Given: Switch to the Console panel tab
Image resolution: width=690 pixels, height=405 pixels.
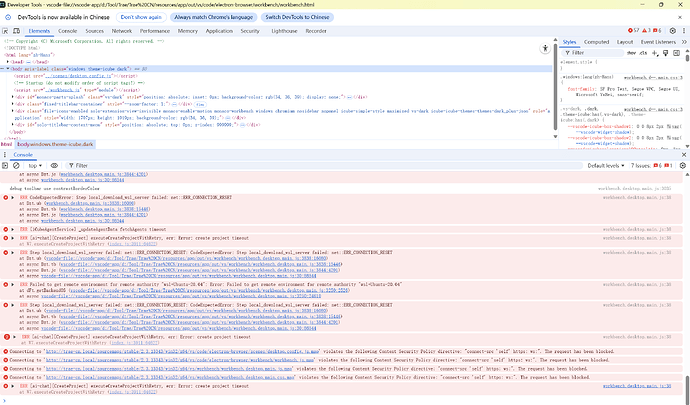Looking at the screenshot, I should coord(67,31).
